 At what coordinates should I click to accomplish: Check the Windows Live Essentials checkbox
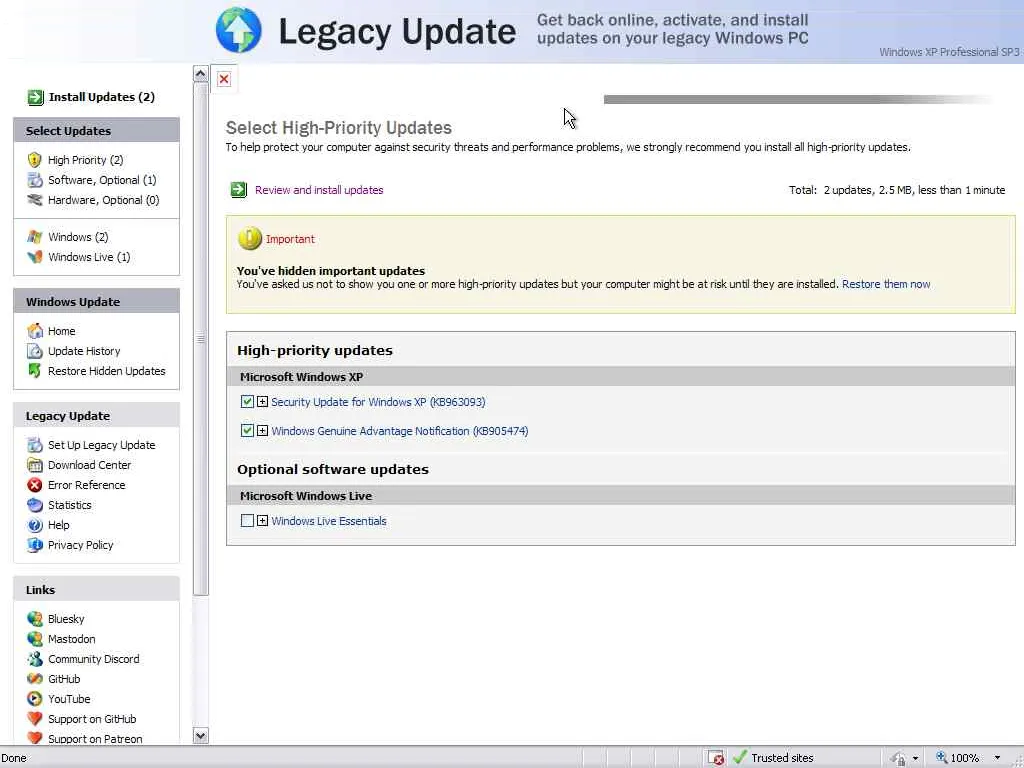(x=247, y=521)
